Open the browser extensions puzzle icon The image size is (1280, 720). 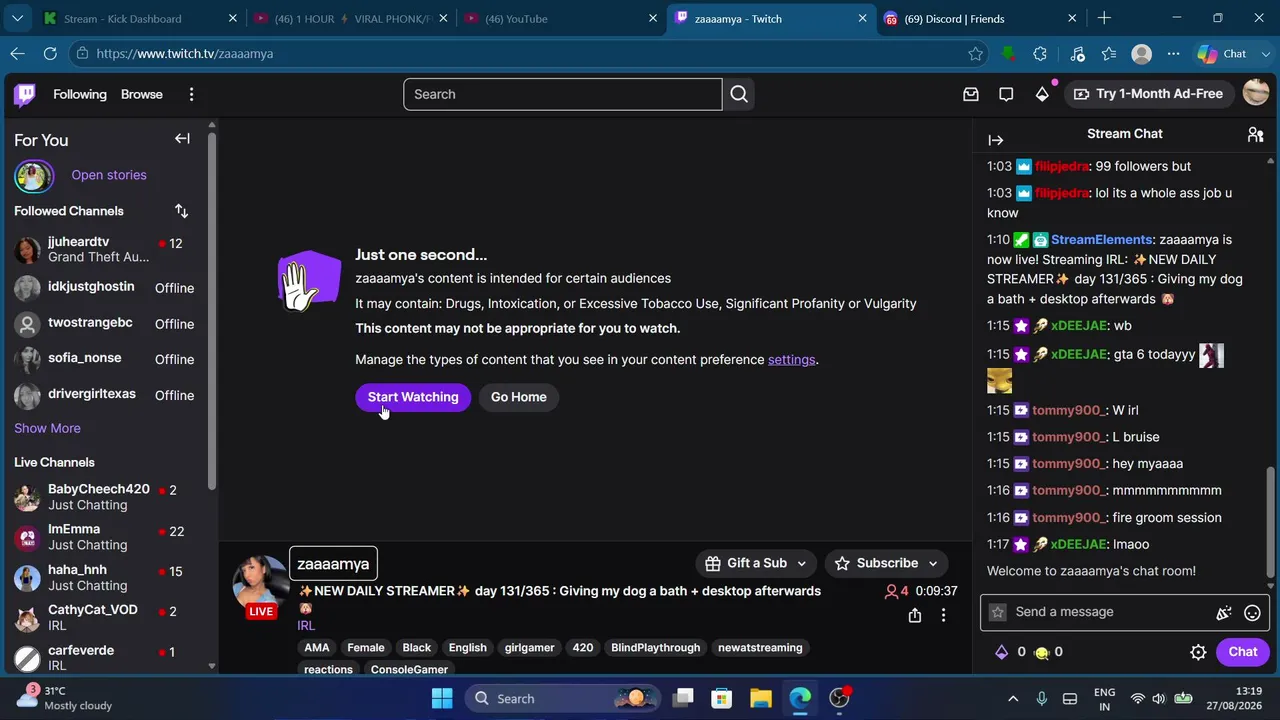click(1040, 54)
